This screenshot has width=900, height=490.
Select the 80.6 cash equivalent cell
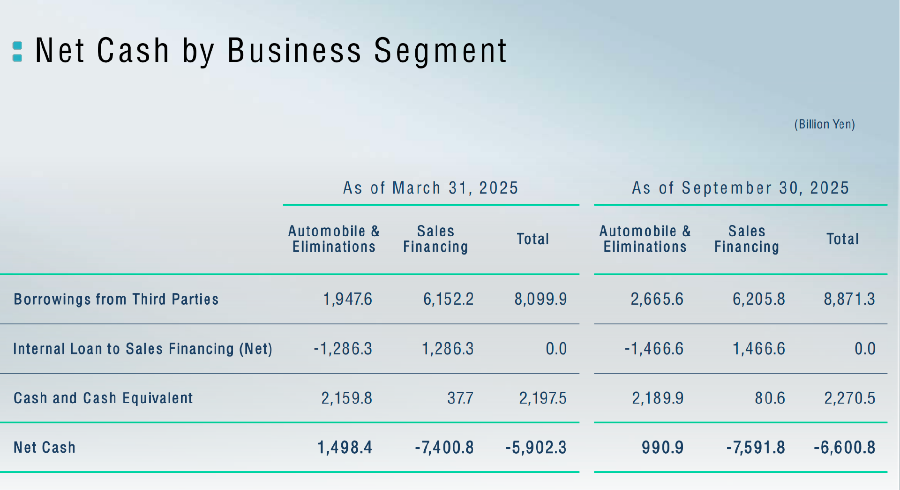(x=770, y=398)
